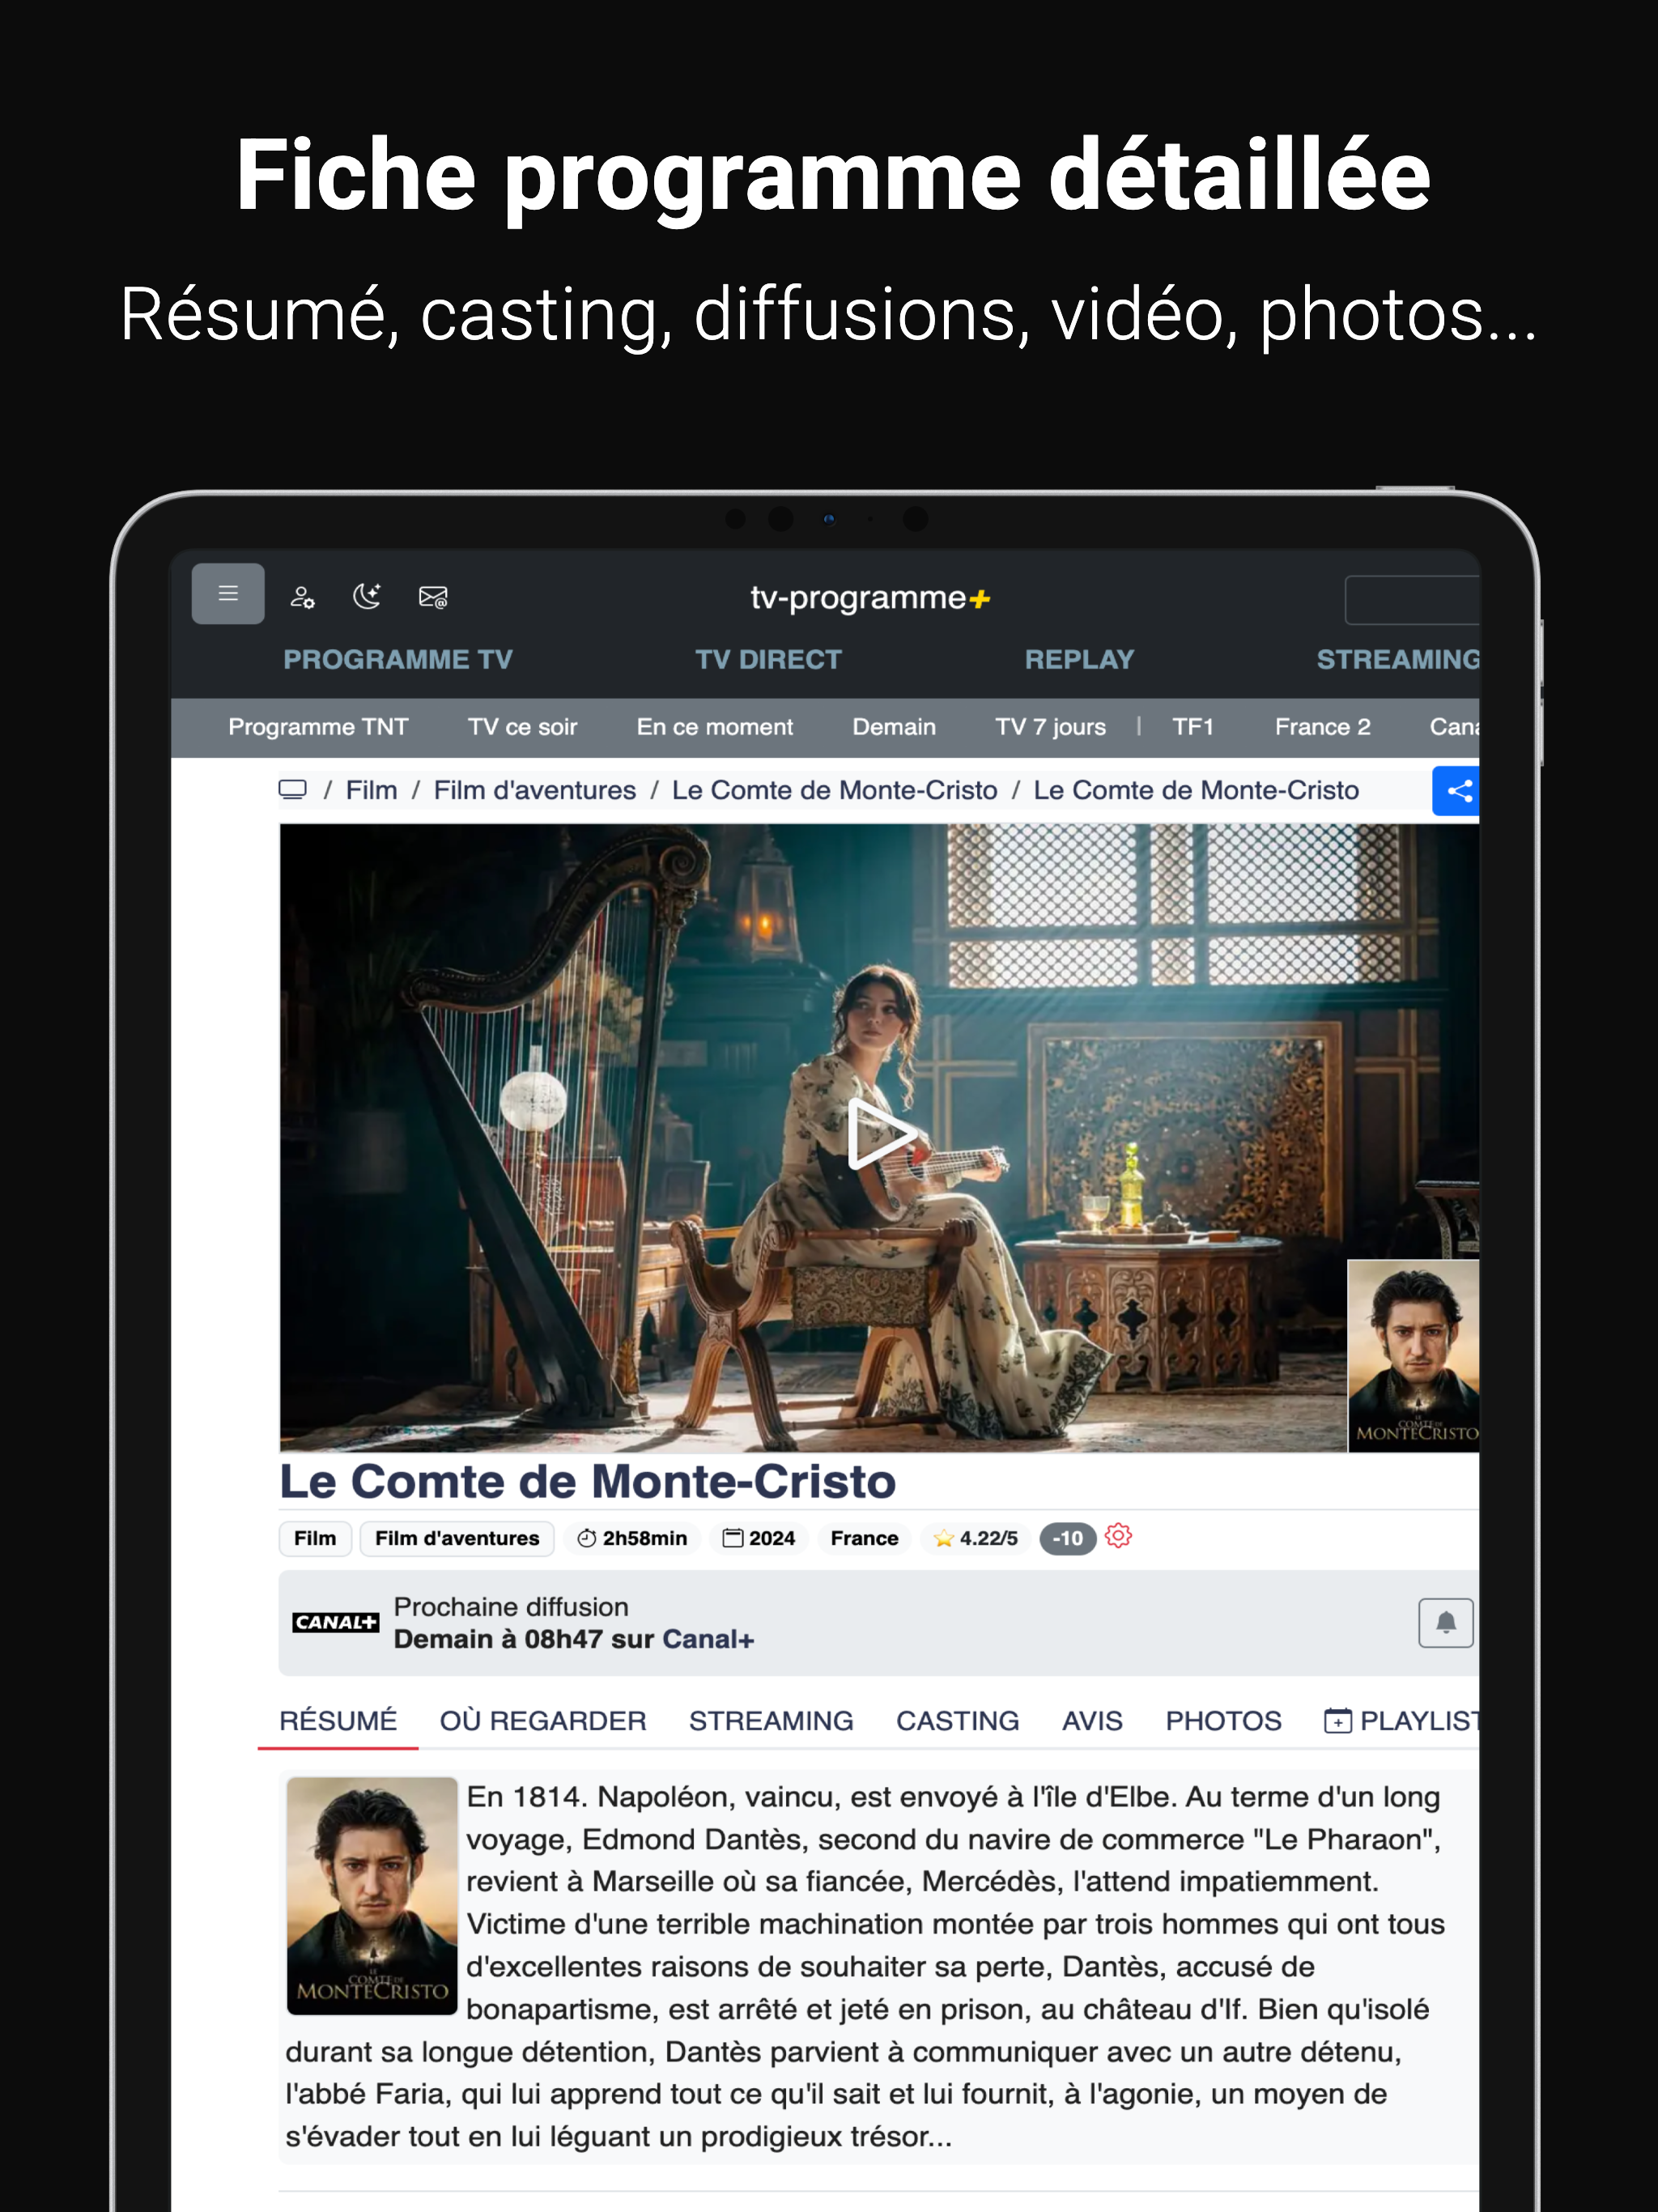Image resolution: width=1658 pixels, height=2212 pixels.
Task: Click the 2h58min duration badge
Action: tap(632, 1538)
